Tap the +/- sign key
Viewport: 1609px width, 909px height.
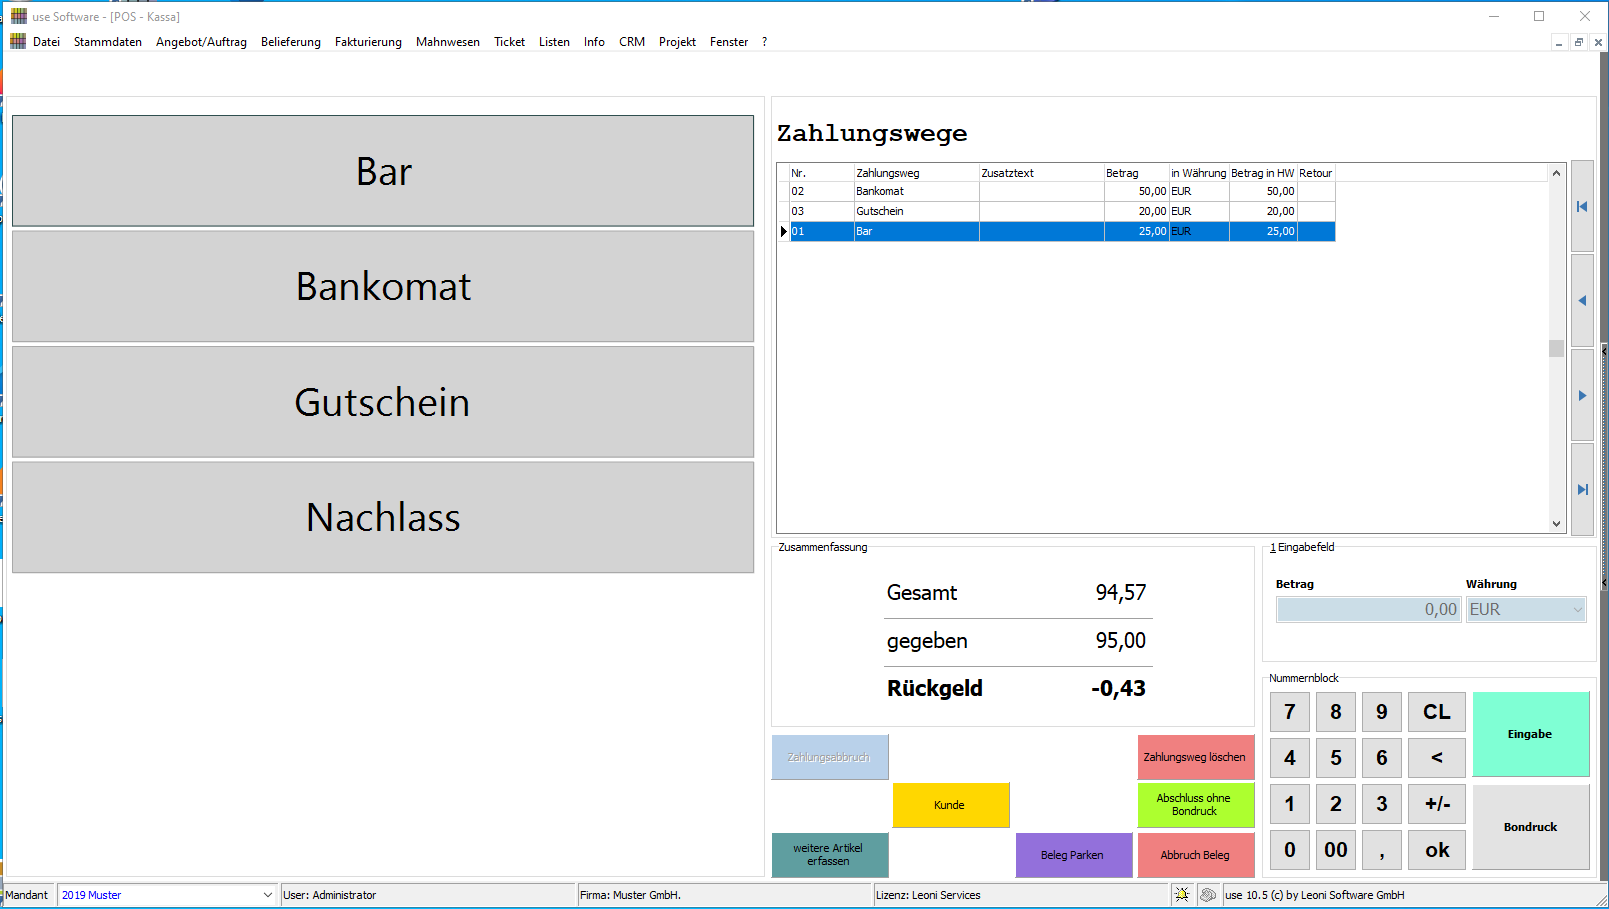pos(1437,804)
